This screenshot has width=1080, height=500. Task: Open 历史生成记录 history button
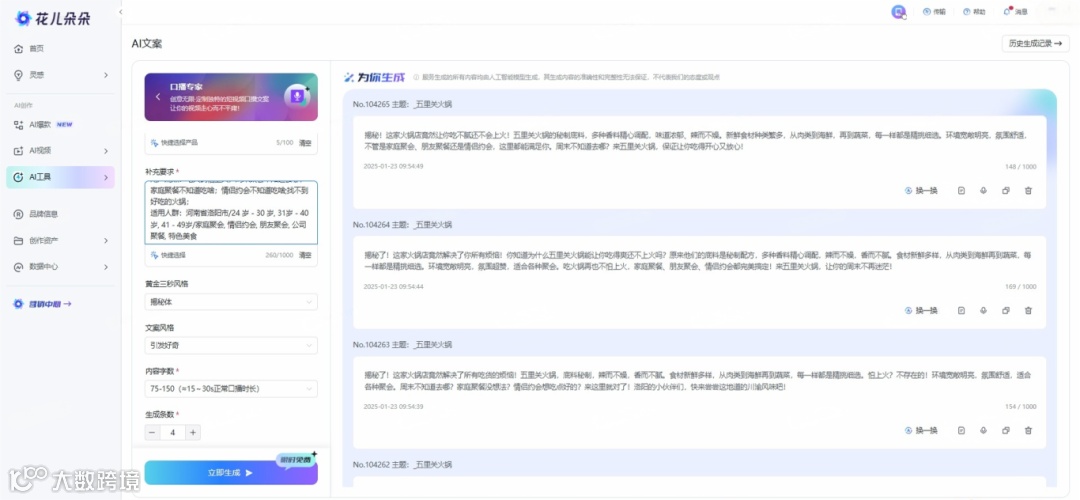(1035, 43)
